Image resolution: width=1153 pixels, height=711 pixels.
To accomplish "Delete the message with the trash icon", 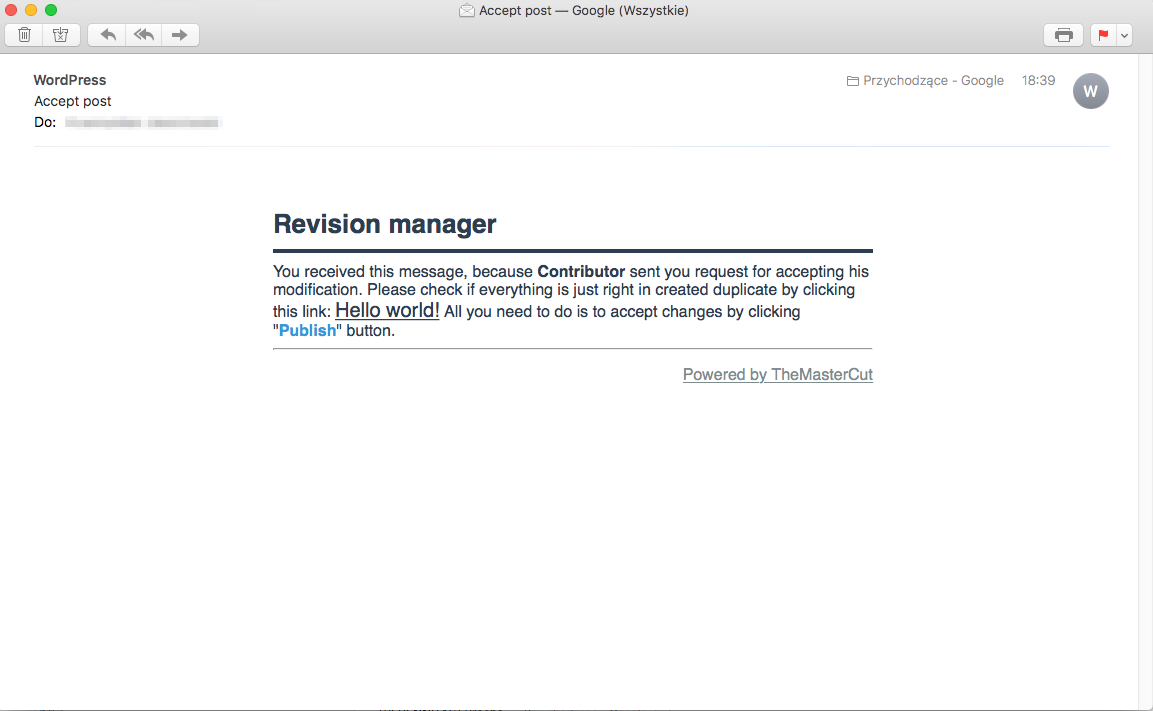I will [x=24, y=35].
